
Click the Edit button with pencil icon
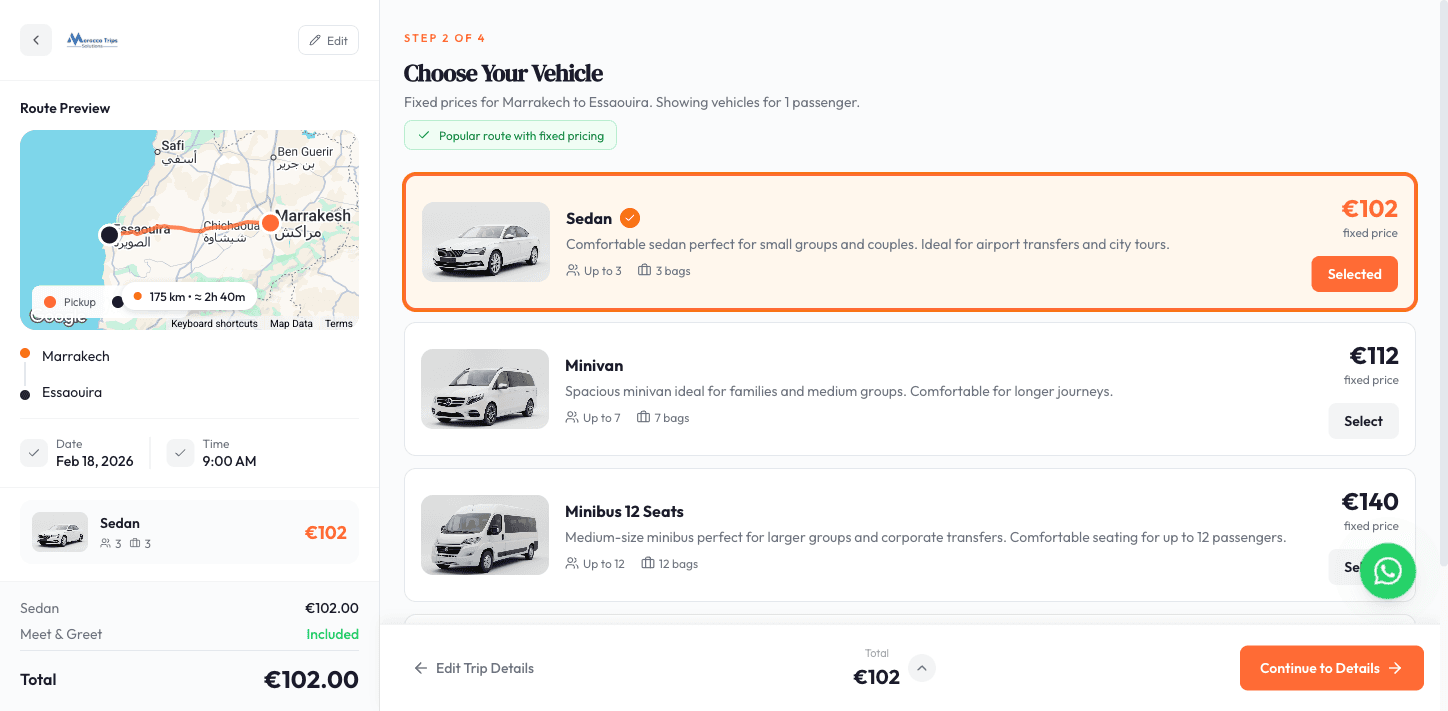(x=328, y=40)
